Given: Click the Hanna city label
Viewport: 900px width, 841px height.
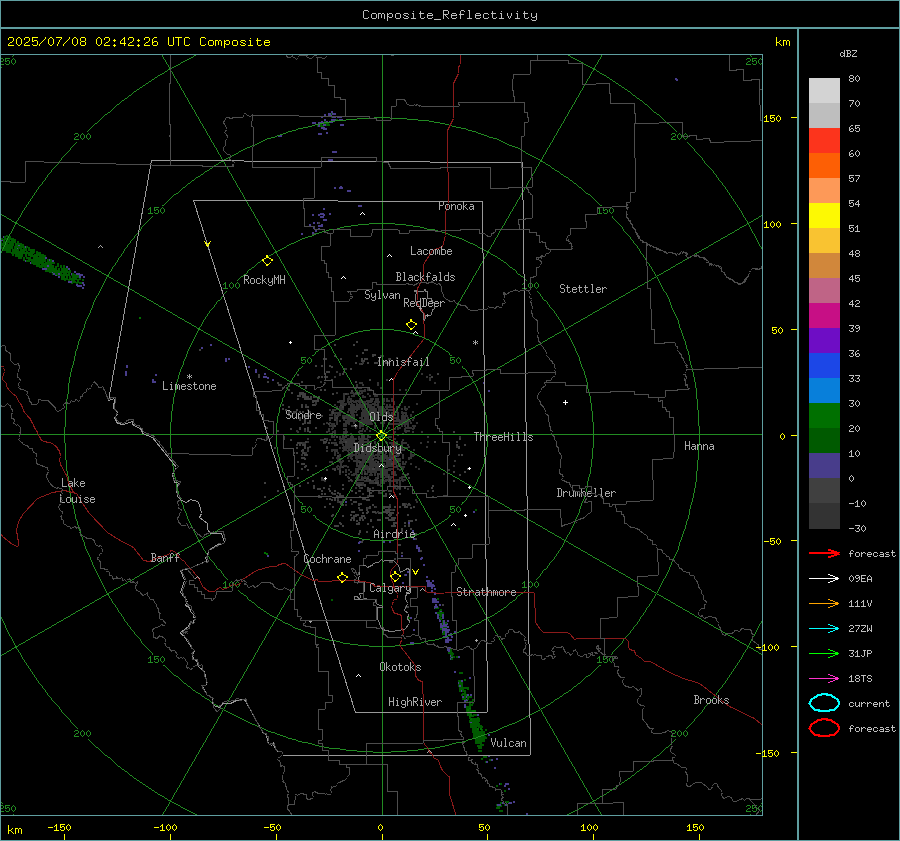Looking at the screenshot, I should [699, 446].
